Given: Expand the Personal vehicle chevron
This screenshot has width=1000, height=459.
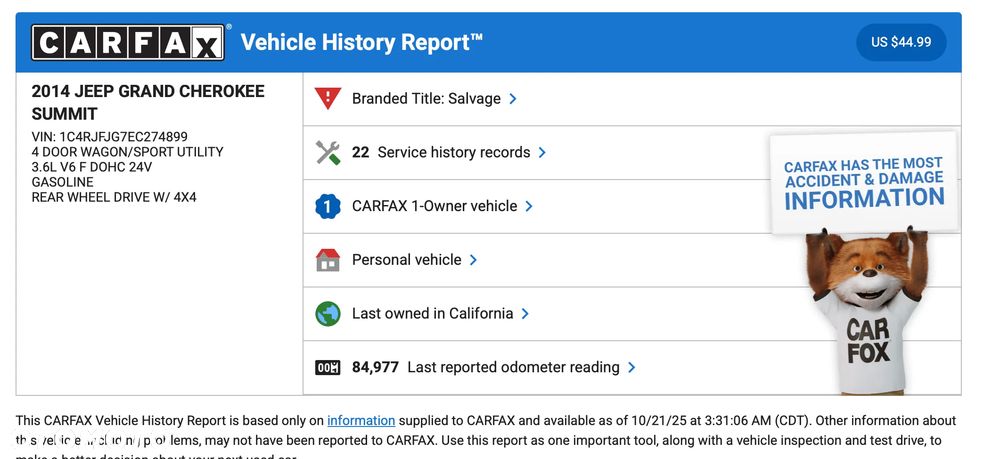Looking at the screenshot, I should (x=473, y=260).
